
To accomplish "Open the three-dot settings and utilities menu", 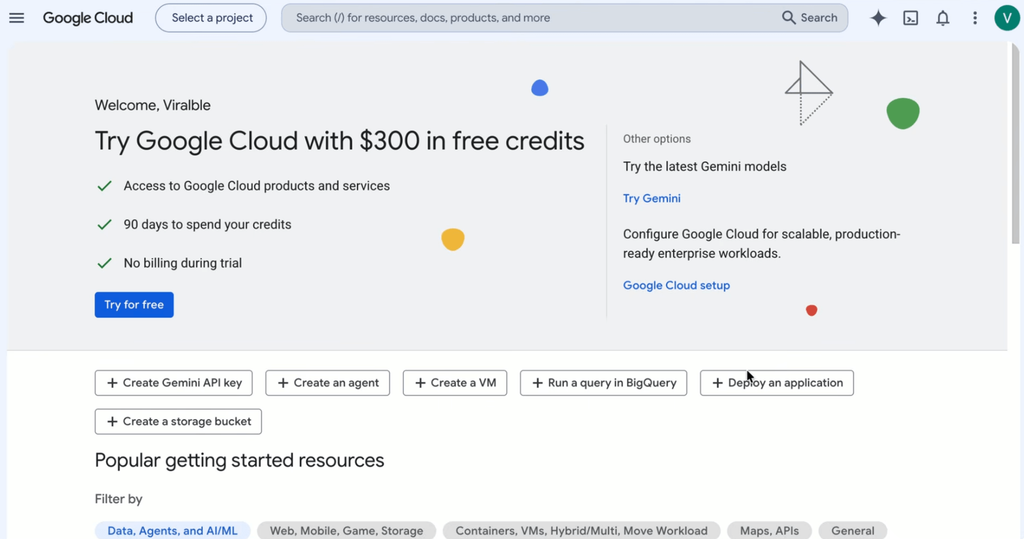I will point(975,18).
